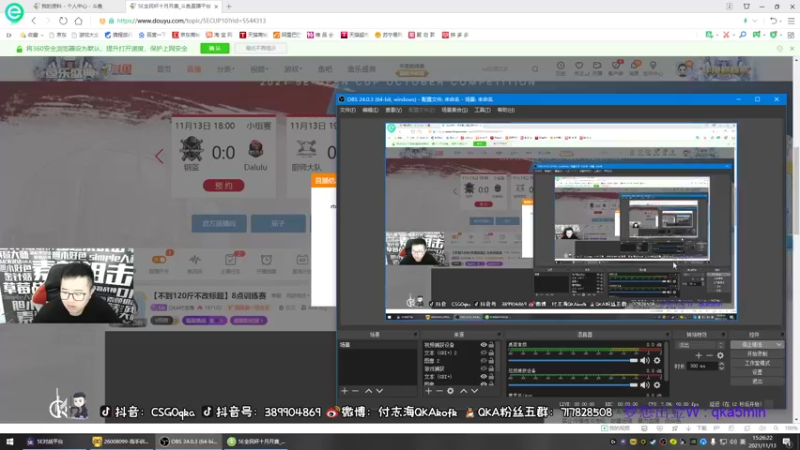800x450 pixels.
Task: Open OBS 编辑(E) menu
Action: tap(370, 110)
